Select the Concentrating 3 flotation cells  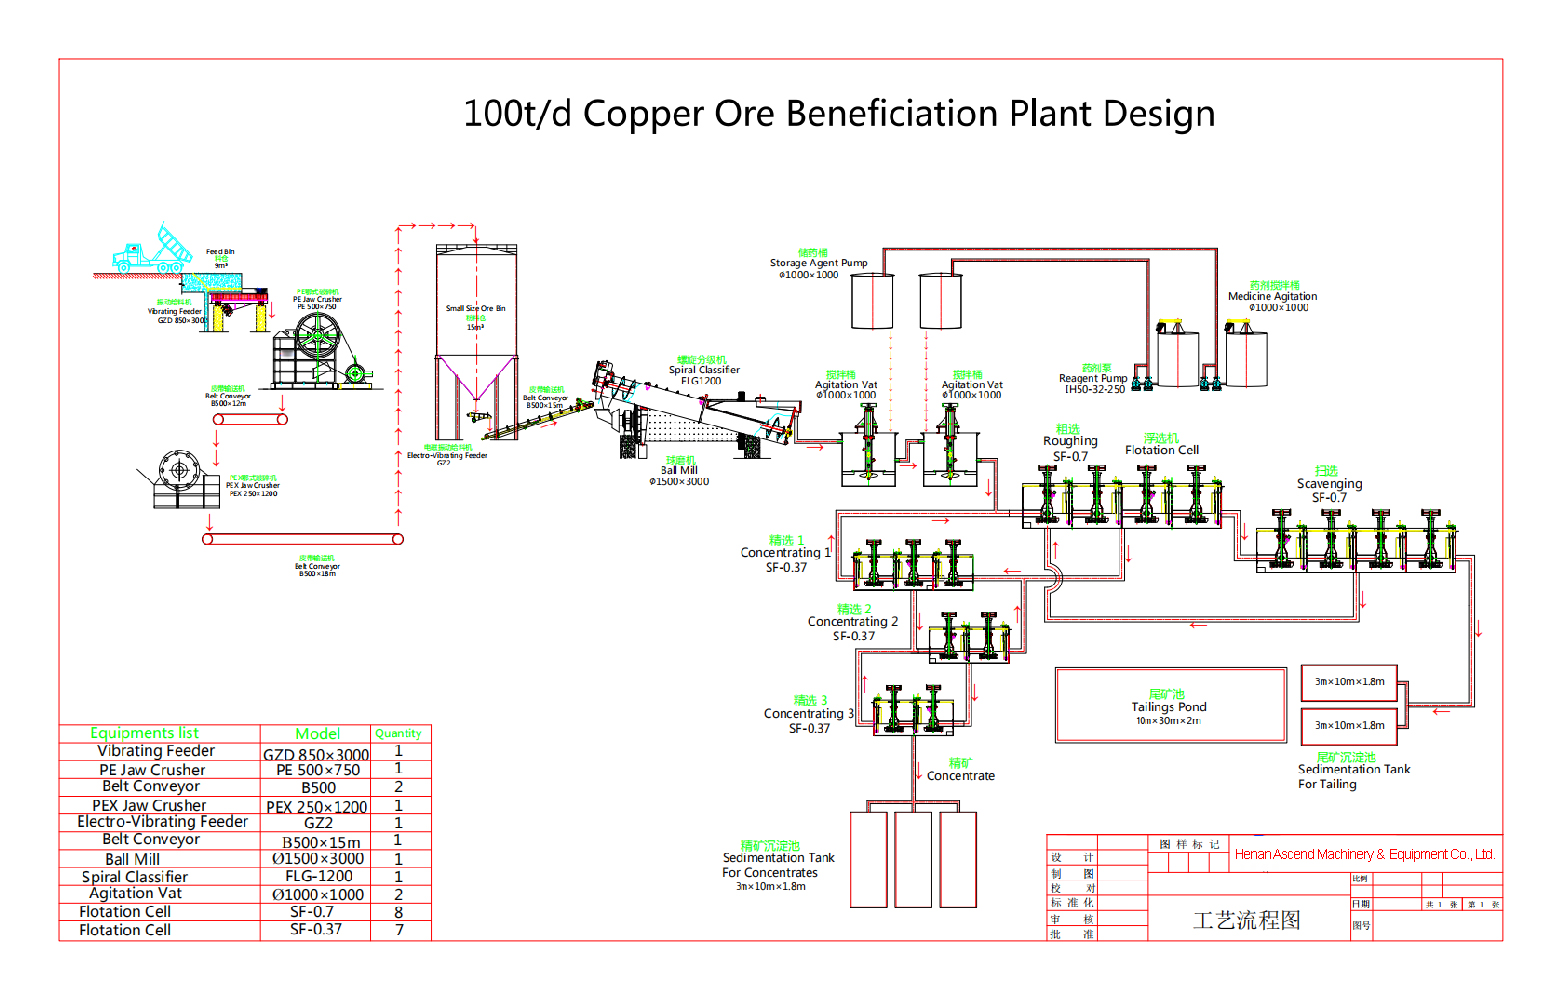[913, 710]
